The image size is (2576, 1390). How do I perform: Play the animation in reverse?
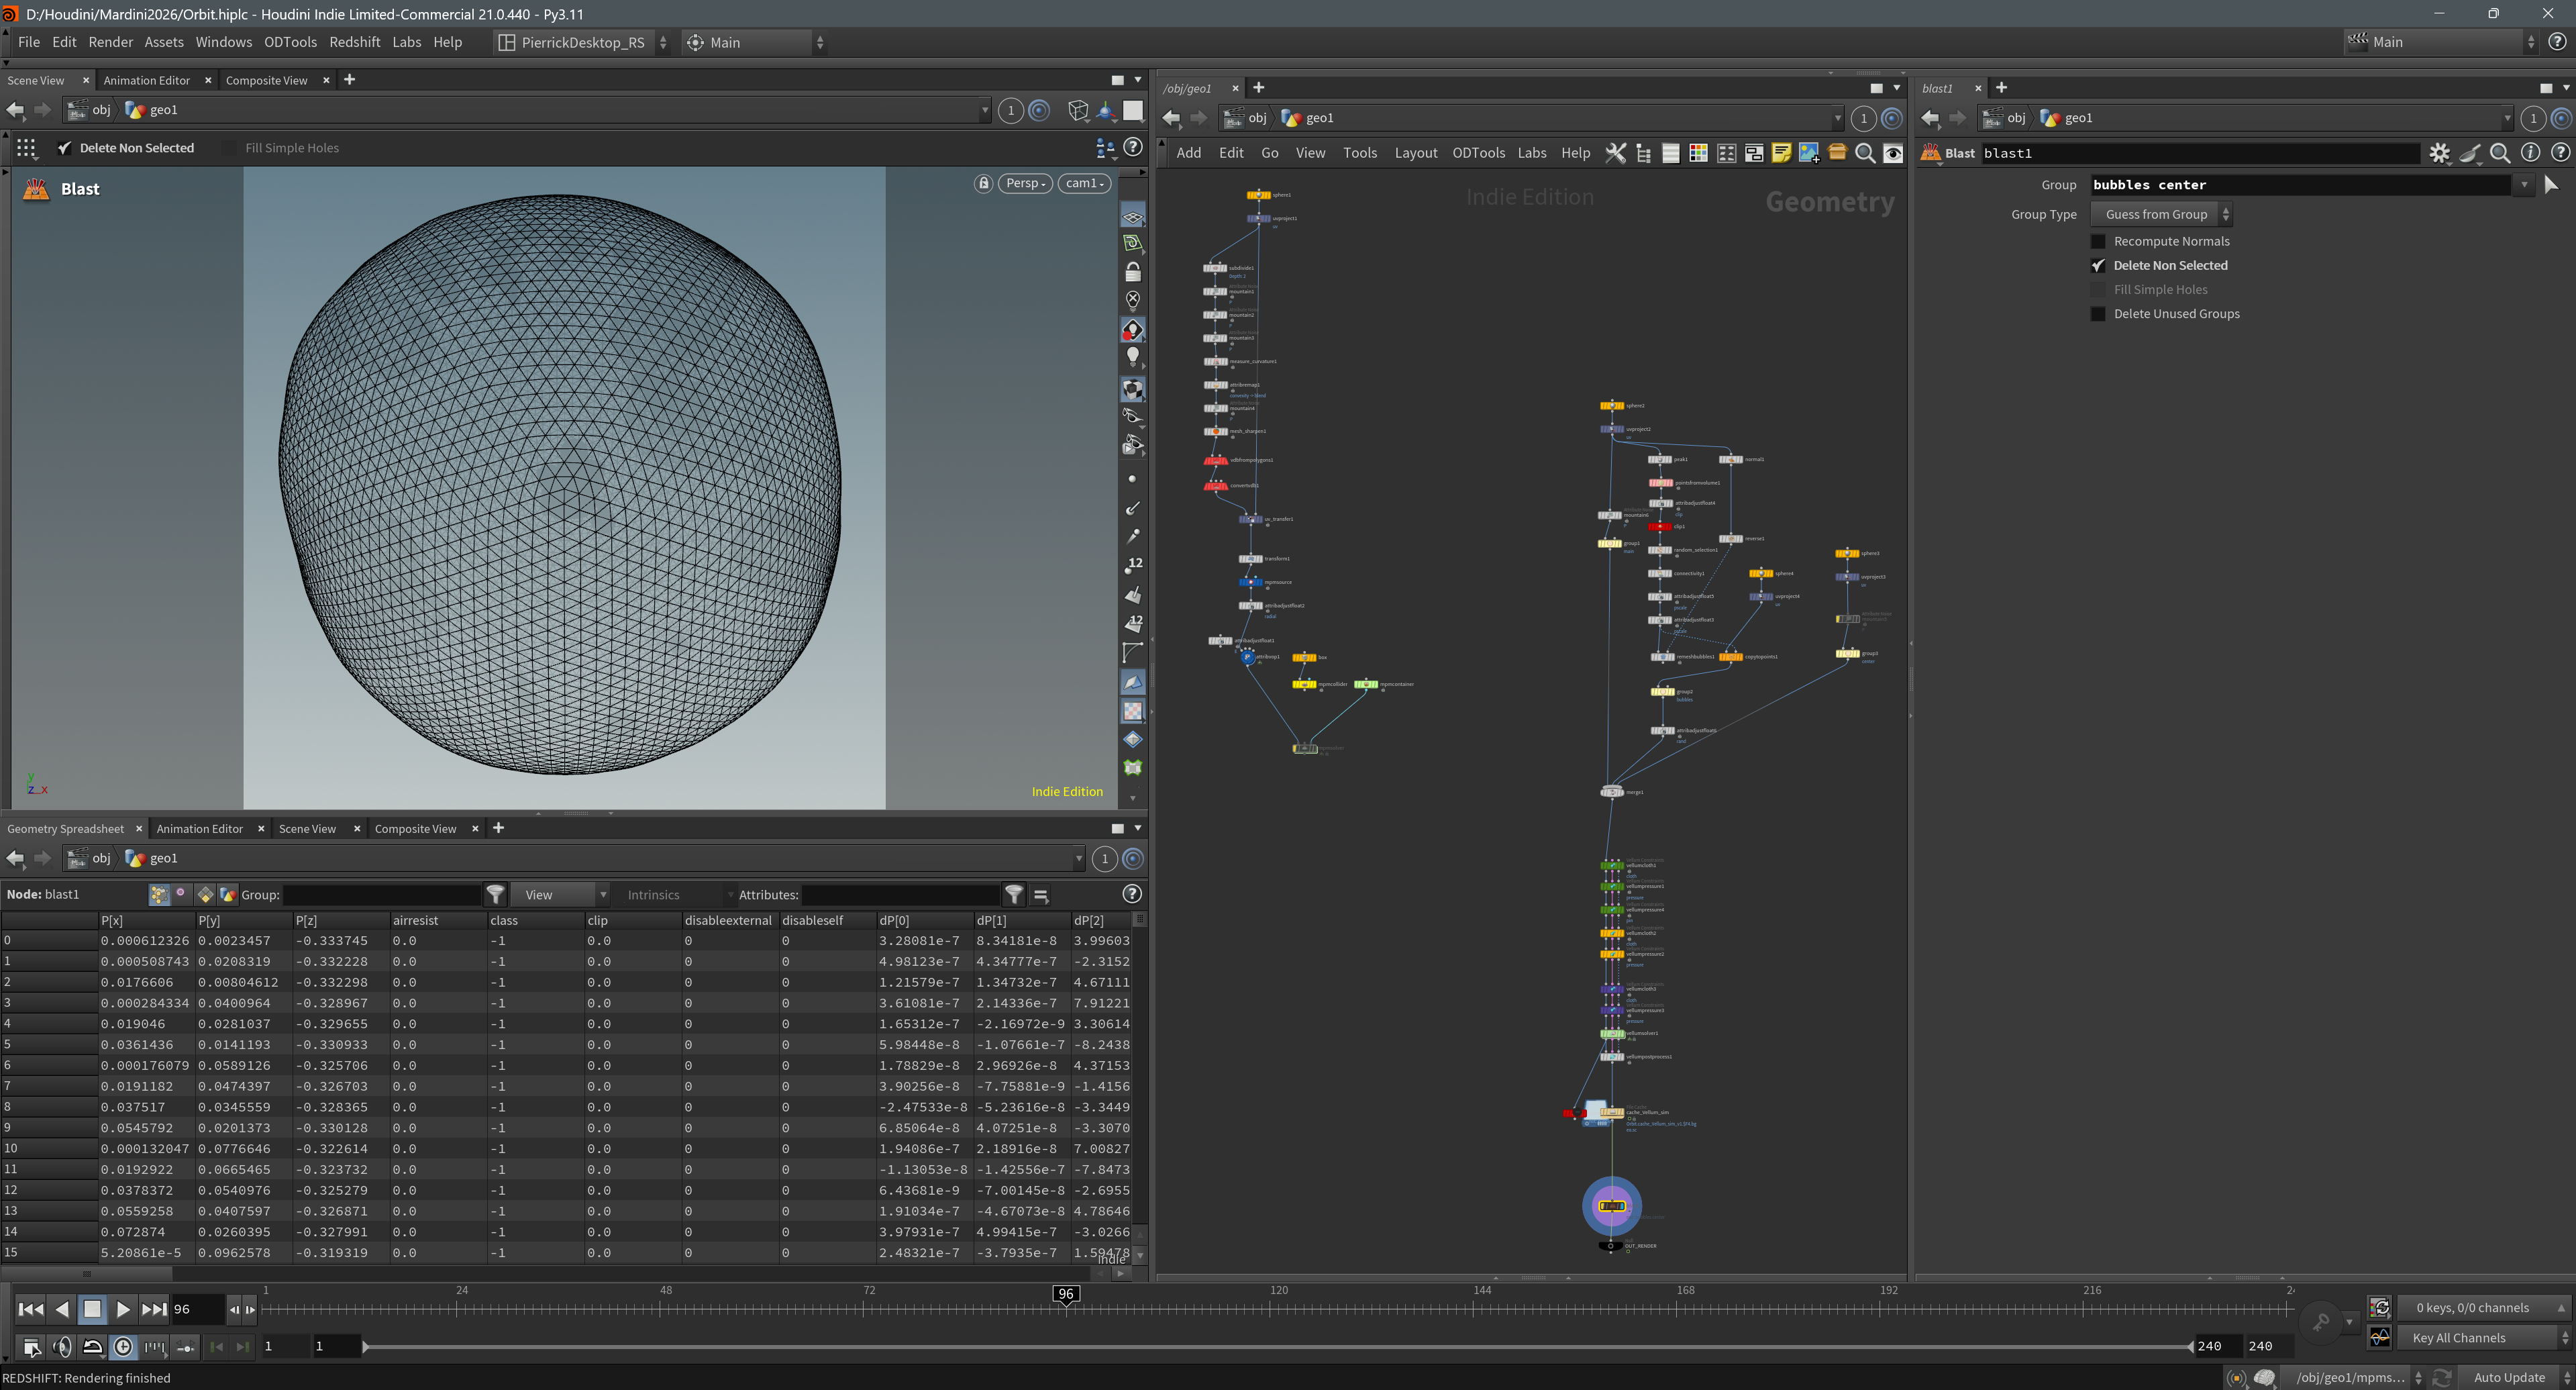pos(62,1309)
